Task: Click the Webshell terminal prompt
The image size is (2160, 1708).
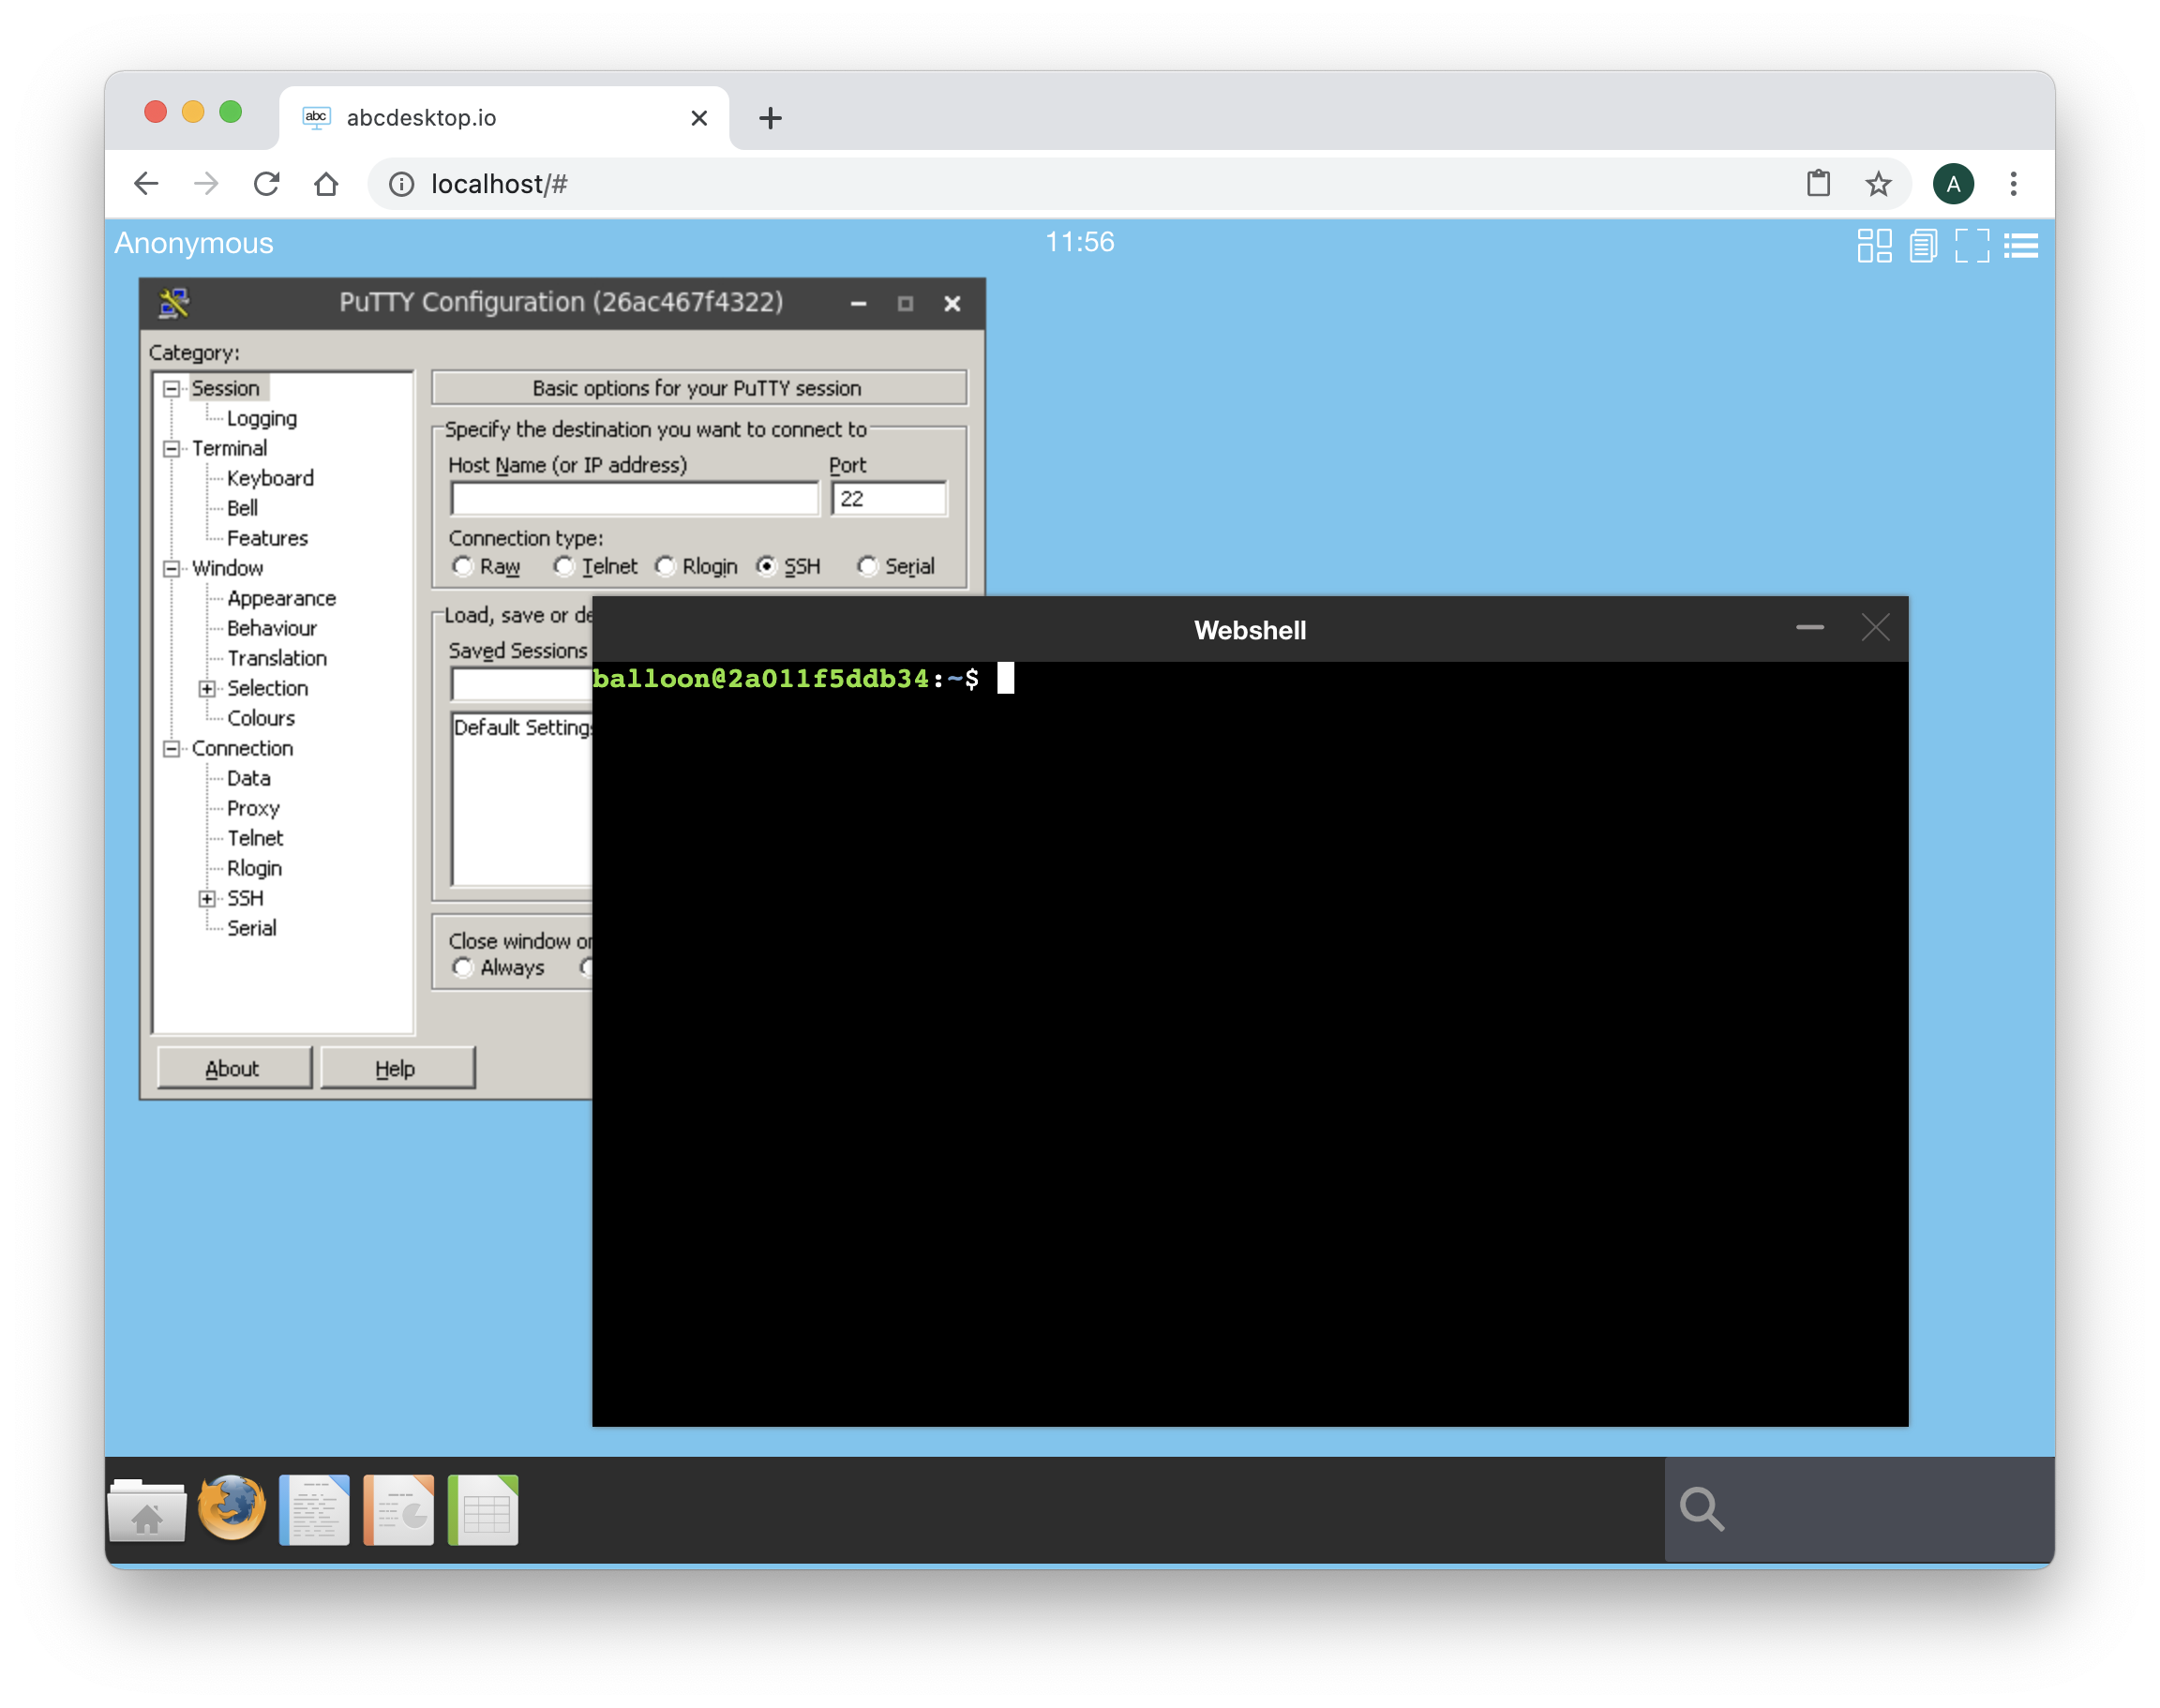Action: pos(786,679)
